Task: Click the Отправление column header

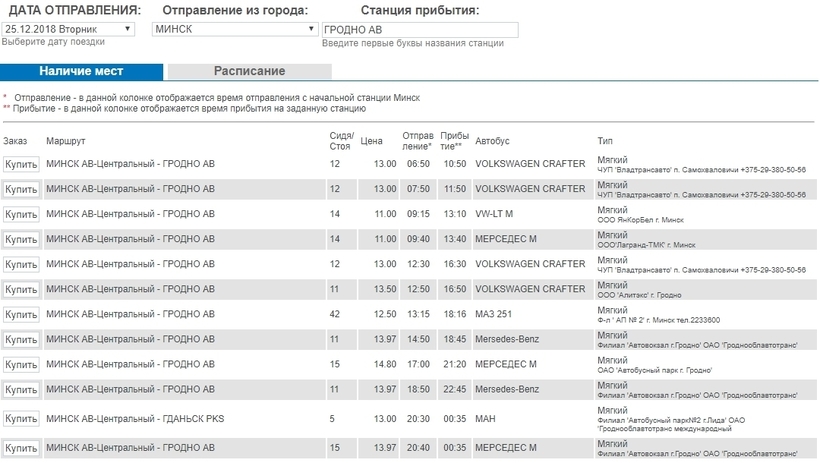Action: (x=418, y=141)
